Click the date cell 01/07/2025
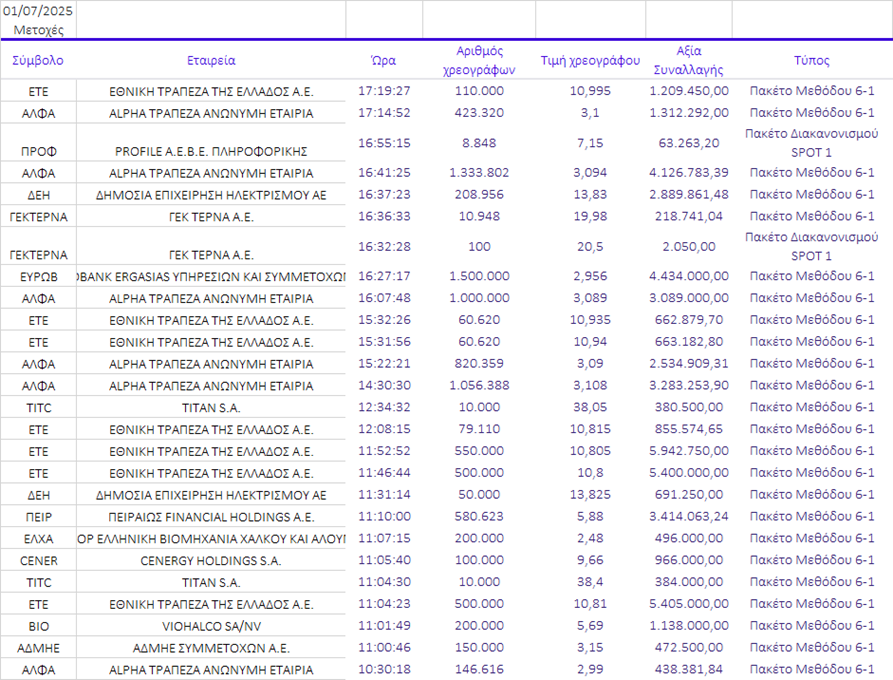Screen dimensions: 893x680 pyautogui.click(x=38, y=11)
